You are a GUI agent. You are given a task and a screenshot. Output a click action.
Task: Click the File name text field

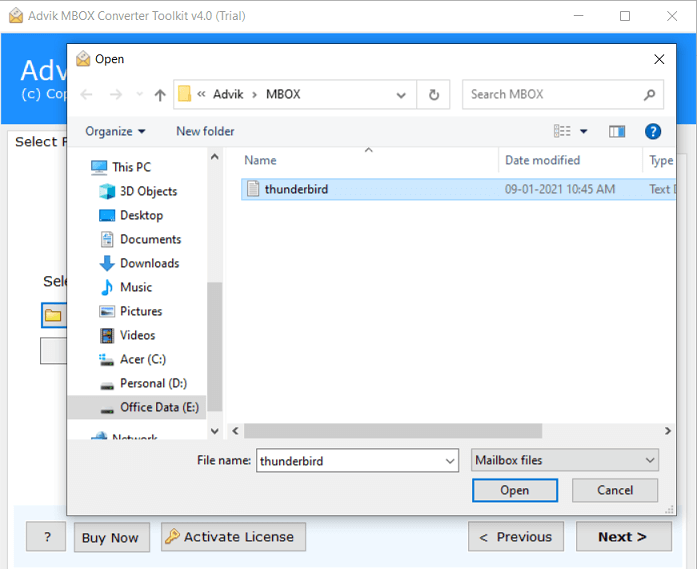point(351,461)
